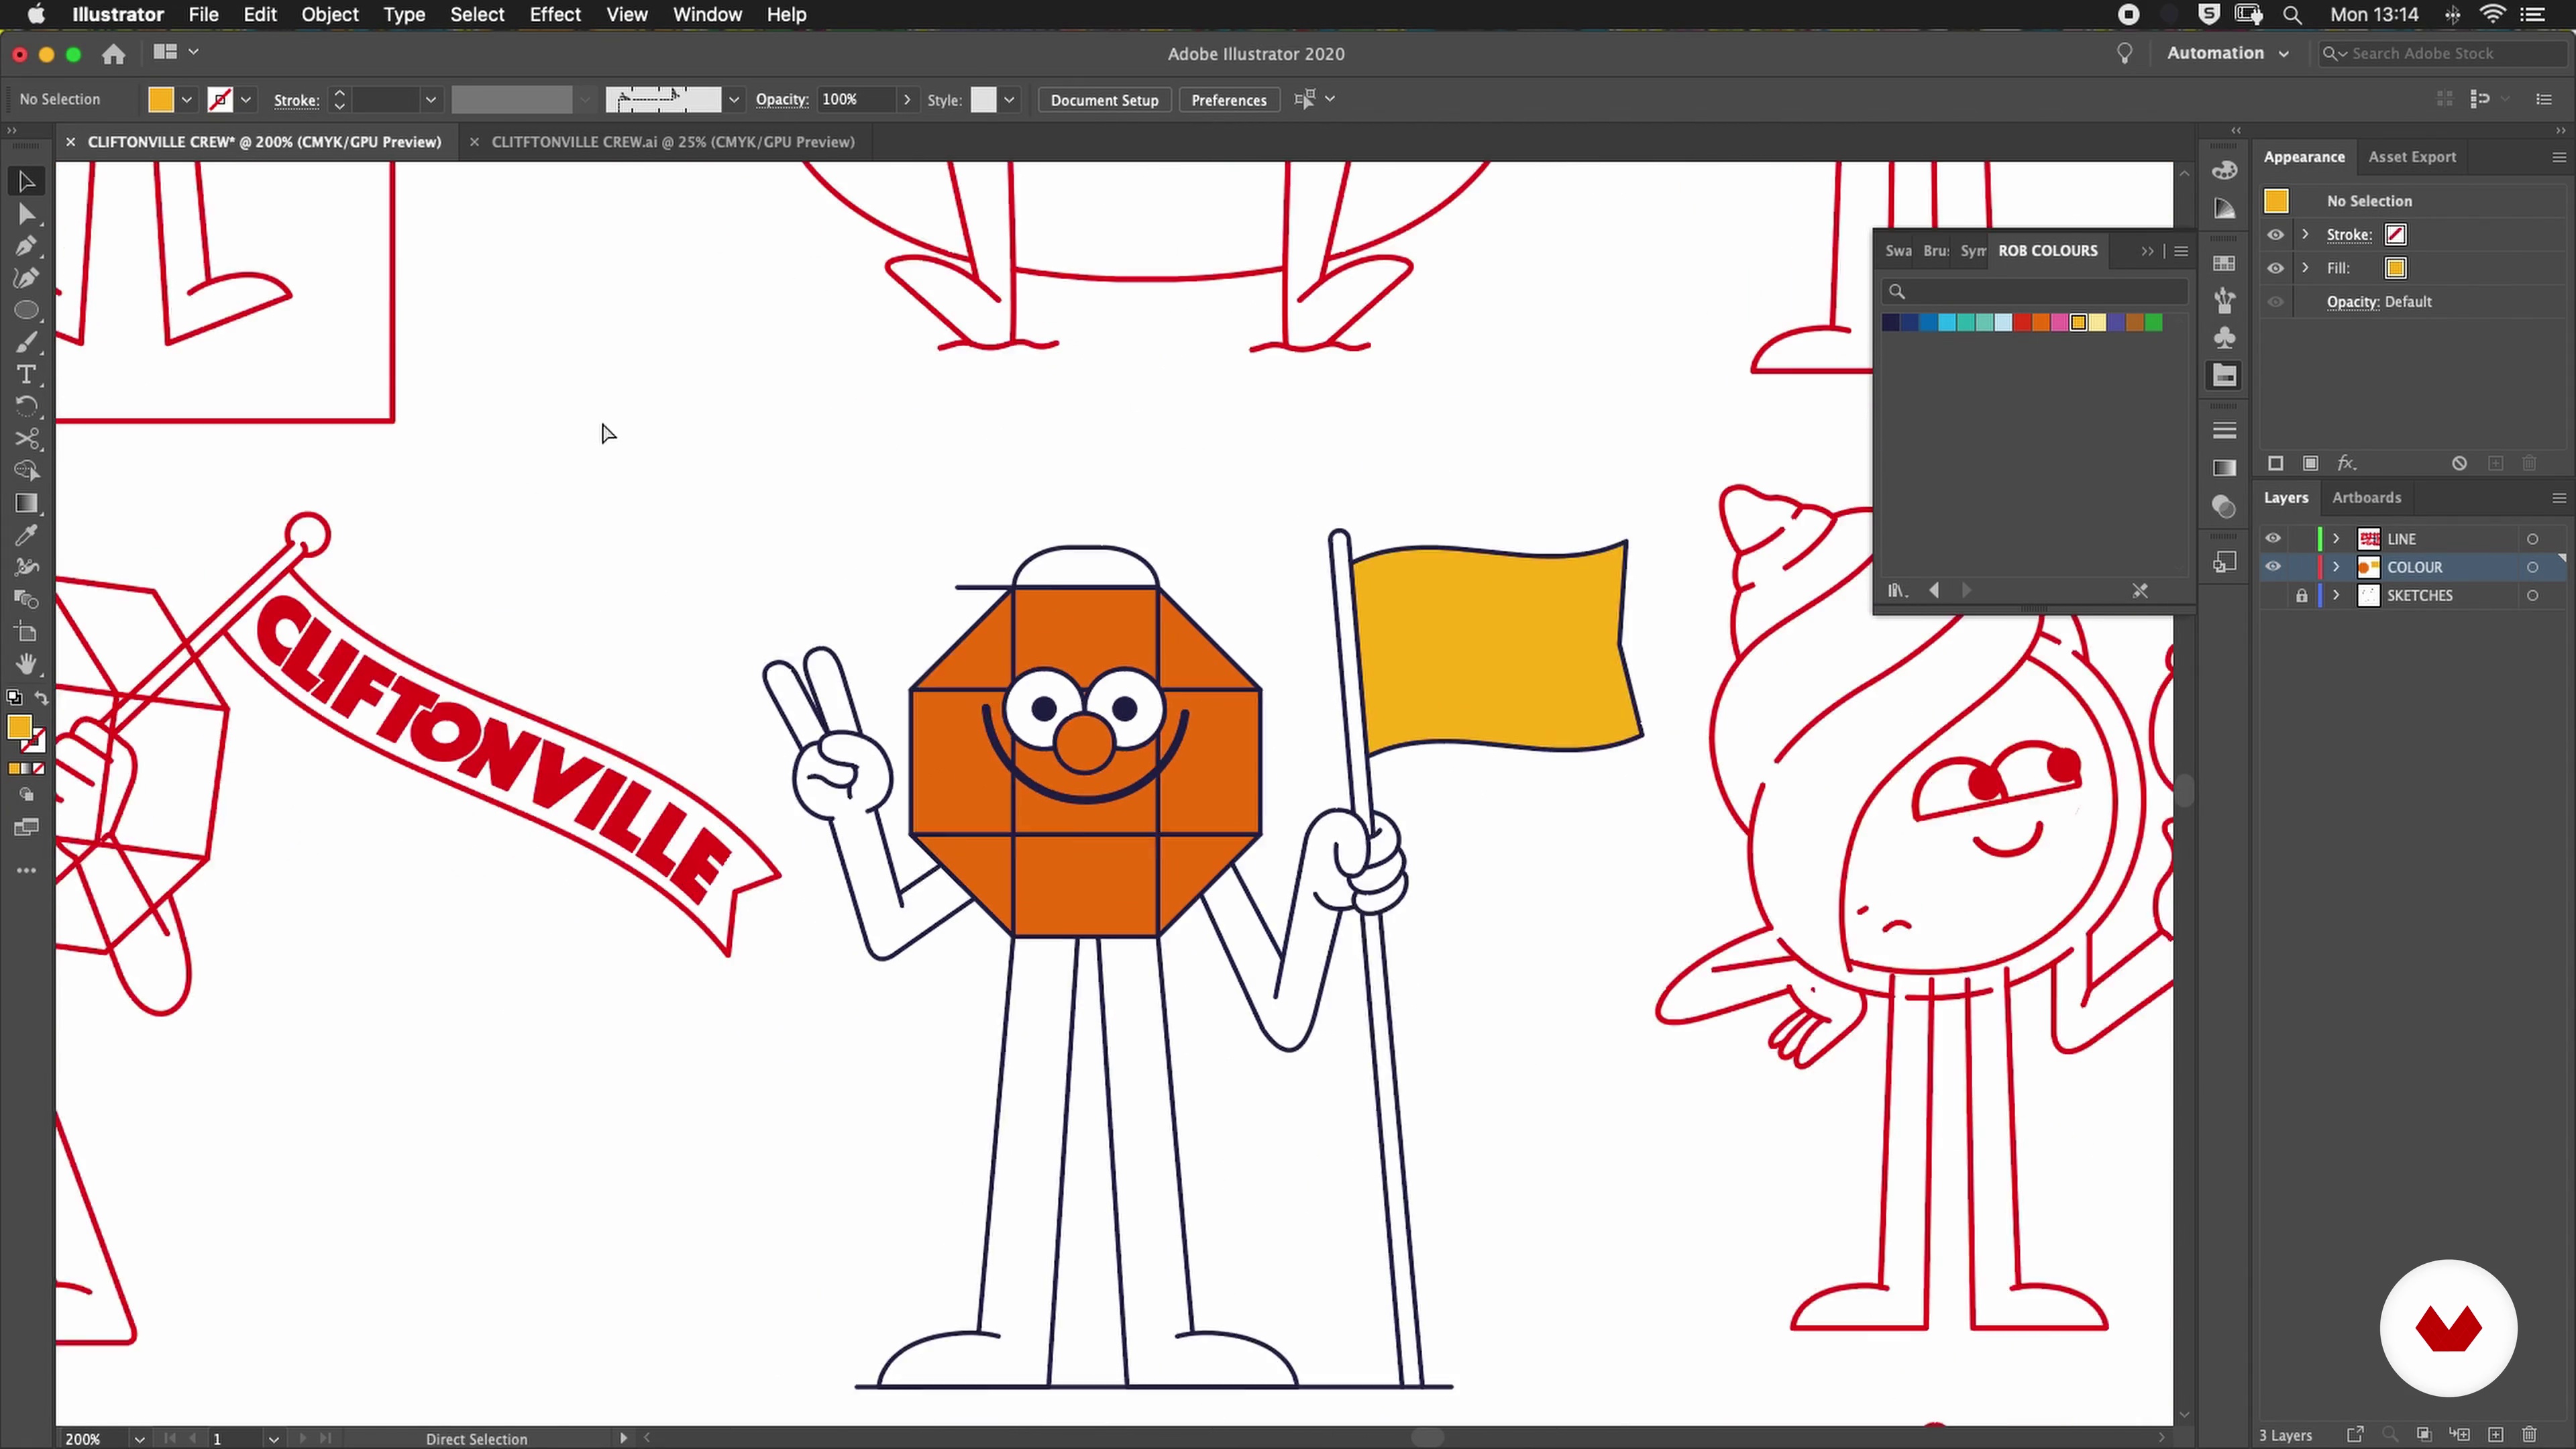The height and width of the screenshot is (1449, 2576).
Task: Expand the LINE layer
Action: click(2337, 538)
